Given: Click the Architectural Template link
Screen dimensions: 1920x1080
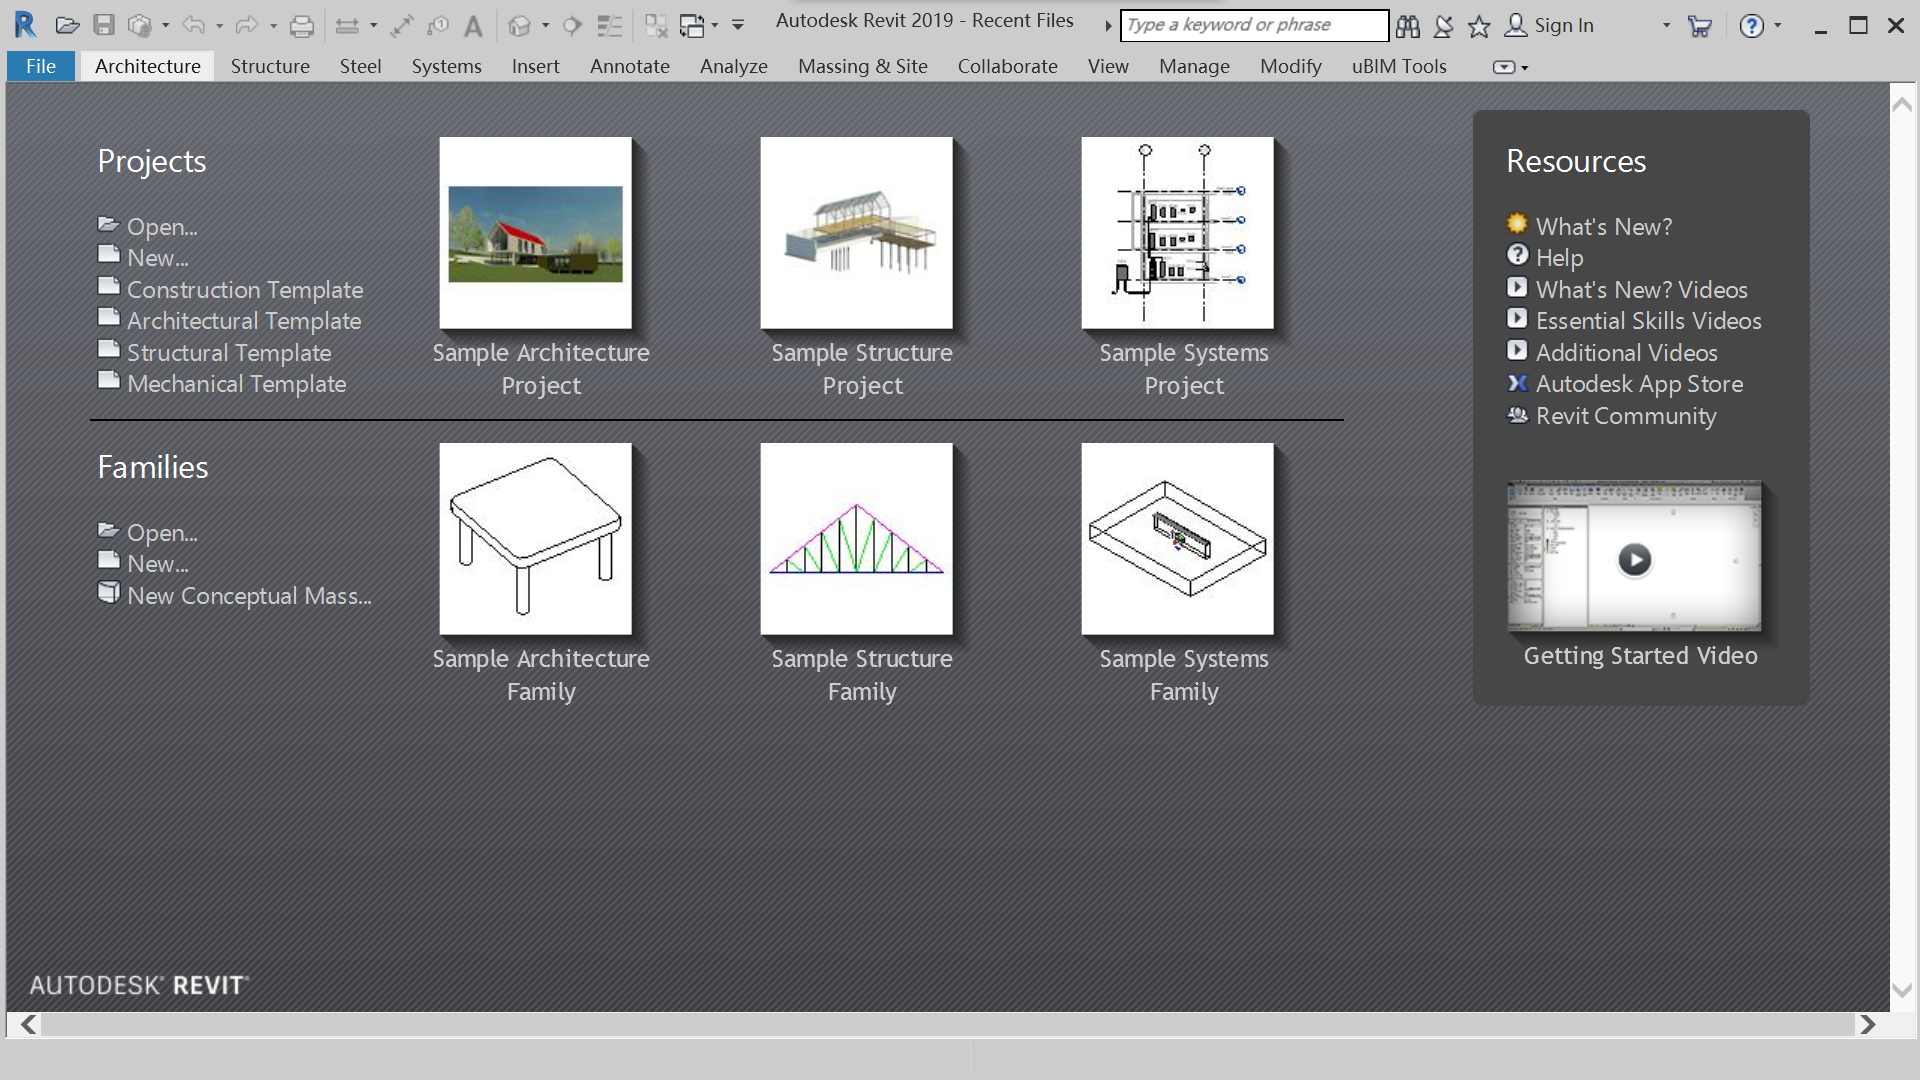Looking at the screenshot, I should point(244,321).
